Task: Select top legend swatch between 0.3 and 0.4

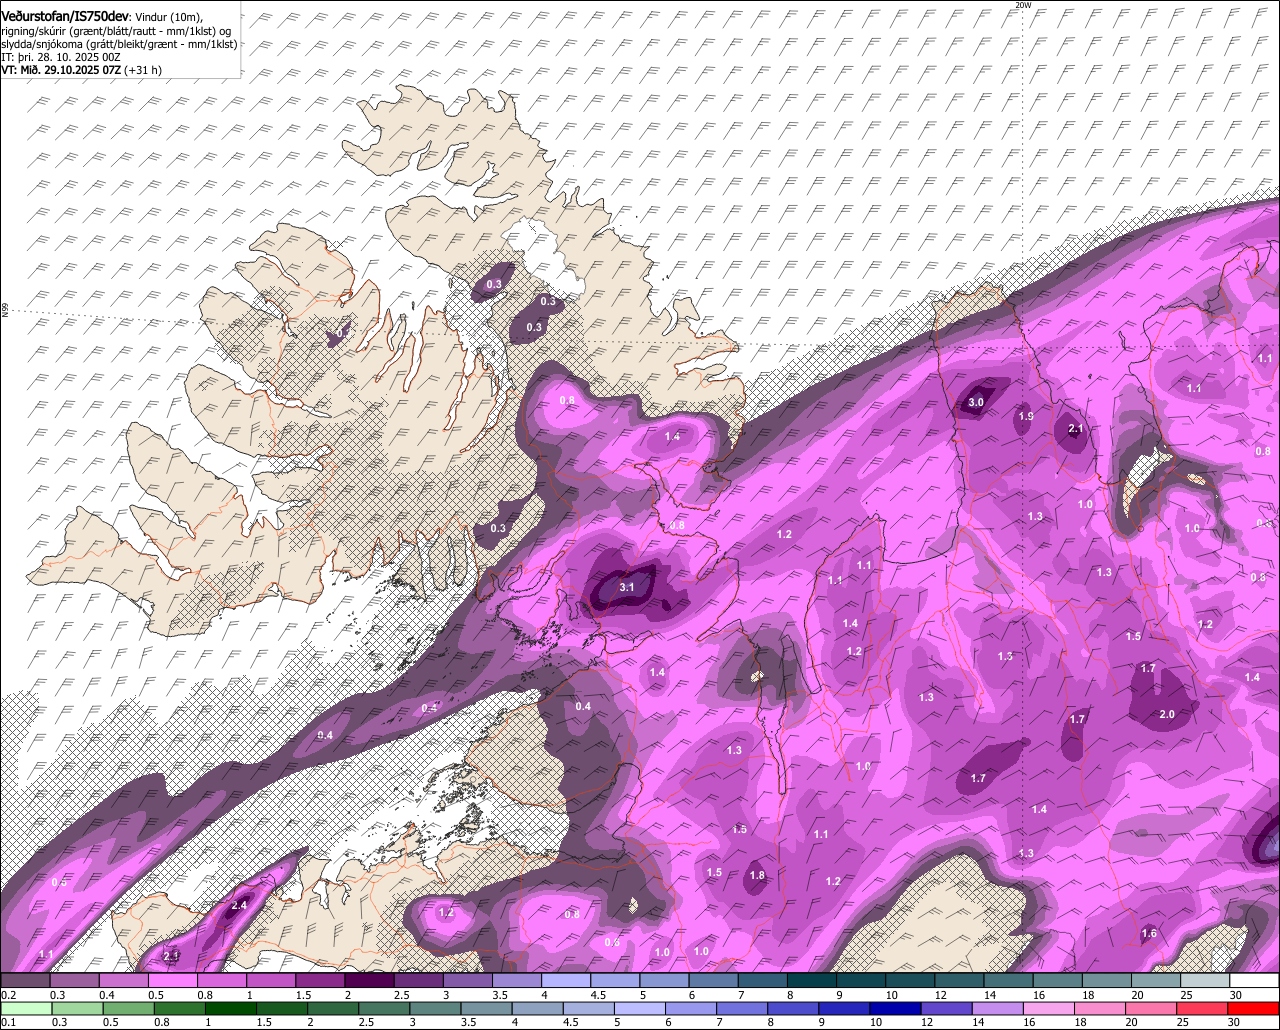Action: coord(74,980)
